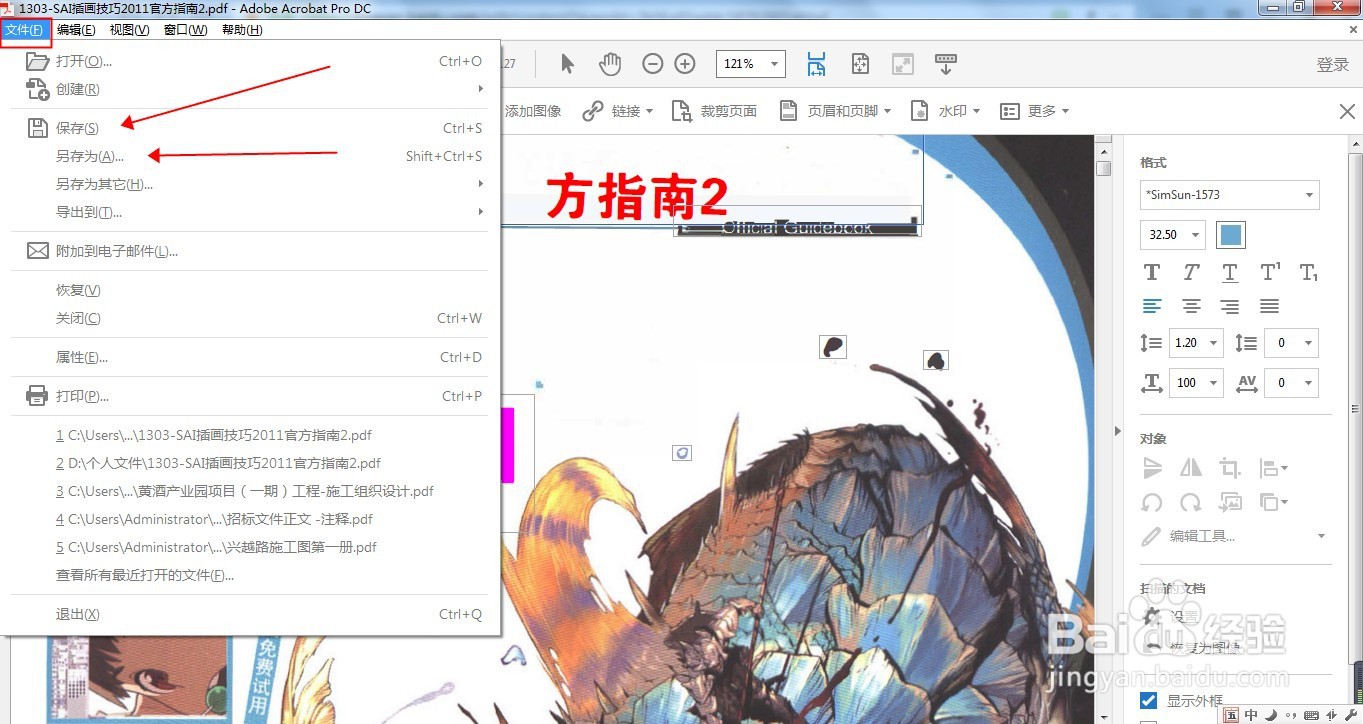Select the arrow selection tool
Image resolution: width=1363 pixels, height=724 pixels.
click(567, 63)
